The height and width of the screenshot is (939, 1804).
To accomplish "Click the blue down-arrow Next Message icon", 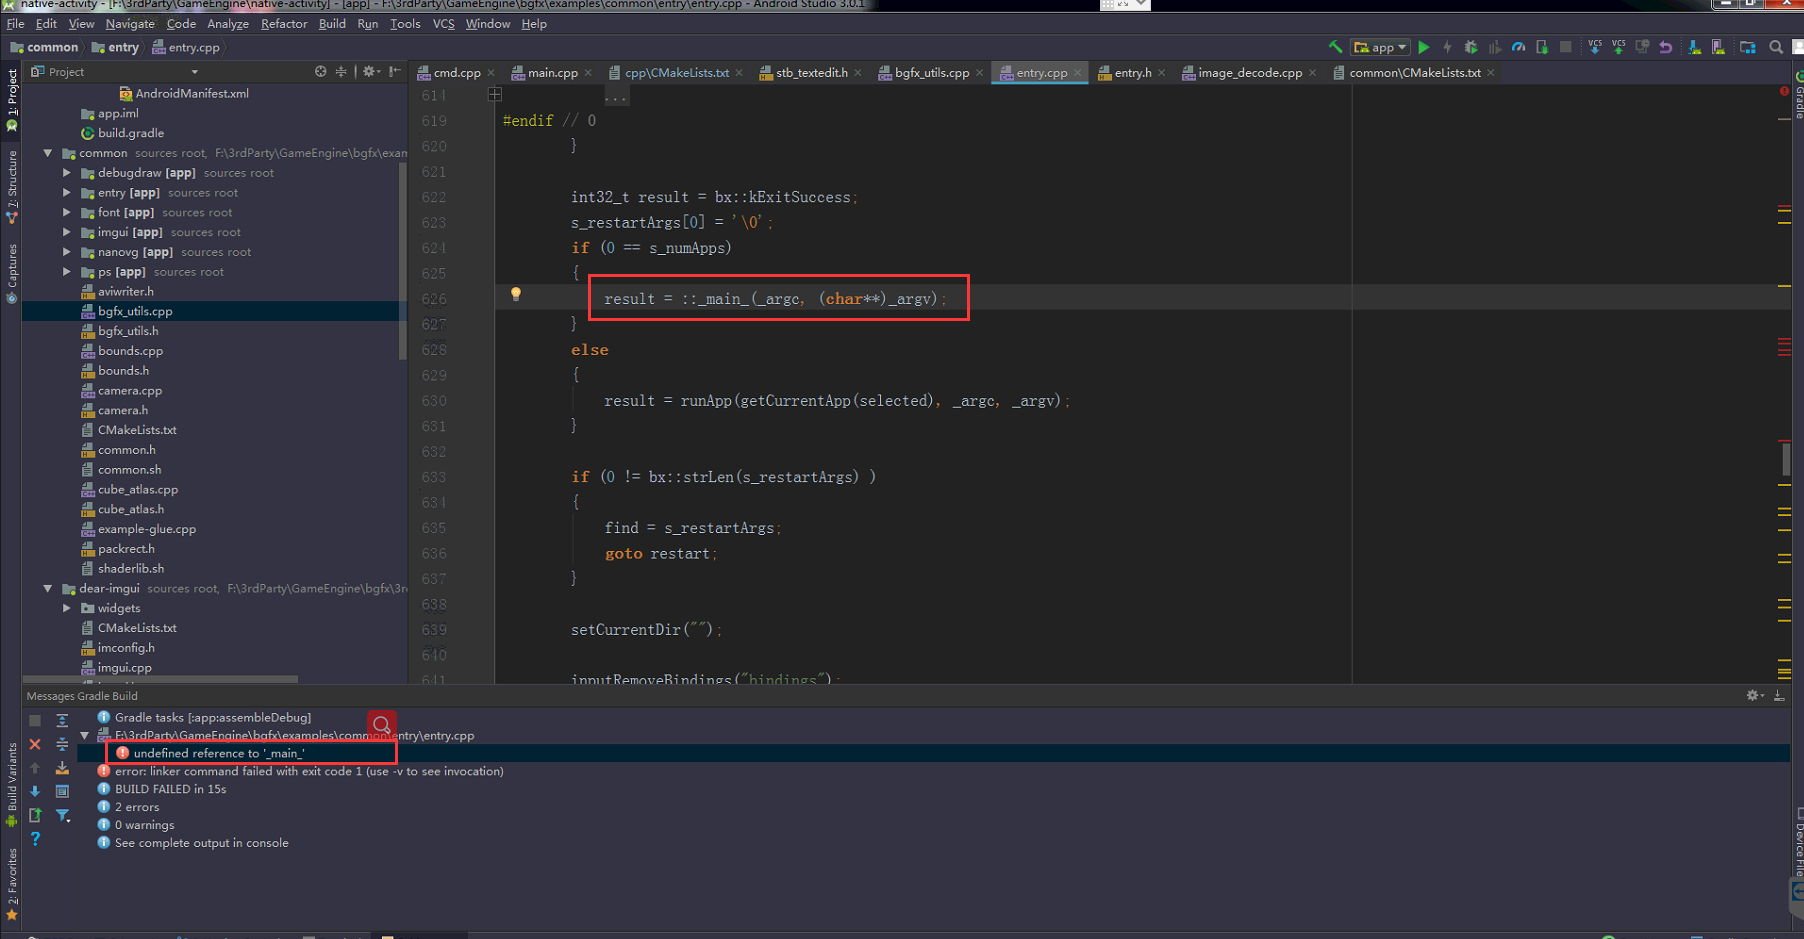I will [x=35, y=791].
